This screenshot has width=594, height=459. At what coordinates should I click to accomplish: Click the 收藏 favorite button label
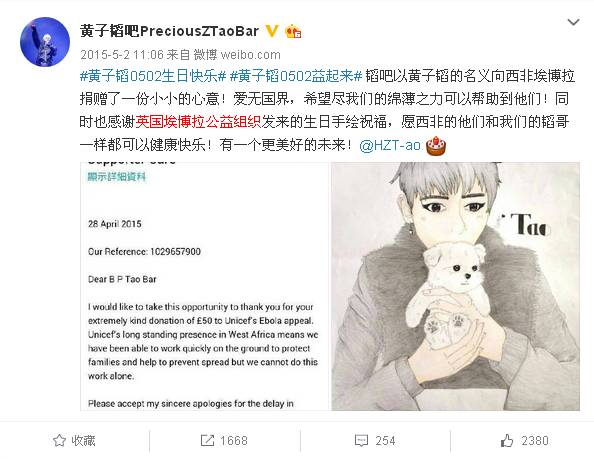83,440
